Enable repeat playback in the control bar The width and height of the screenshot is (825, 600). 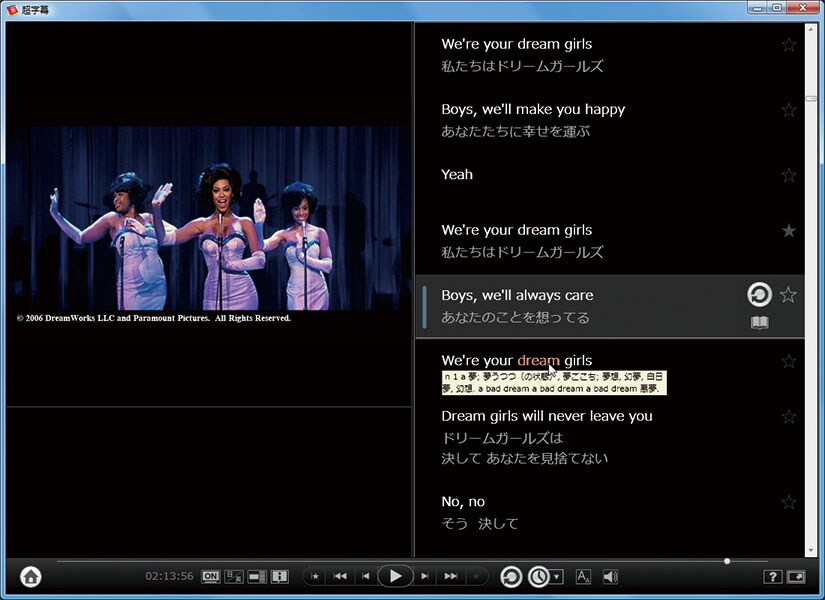click(x=511, y=577)
